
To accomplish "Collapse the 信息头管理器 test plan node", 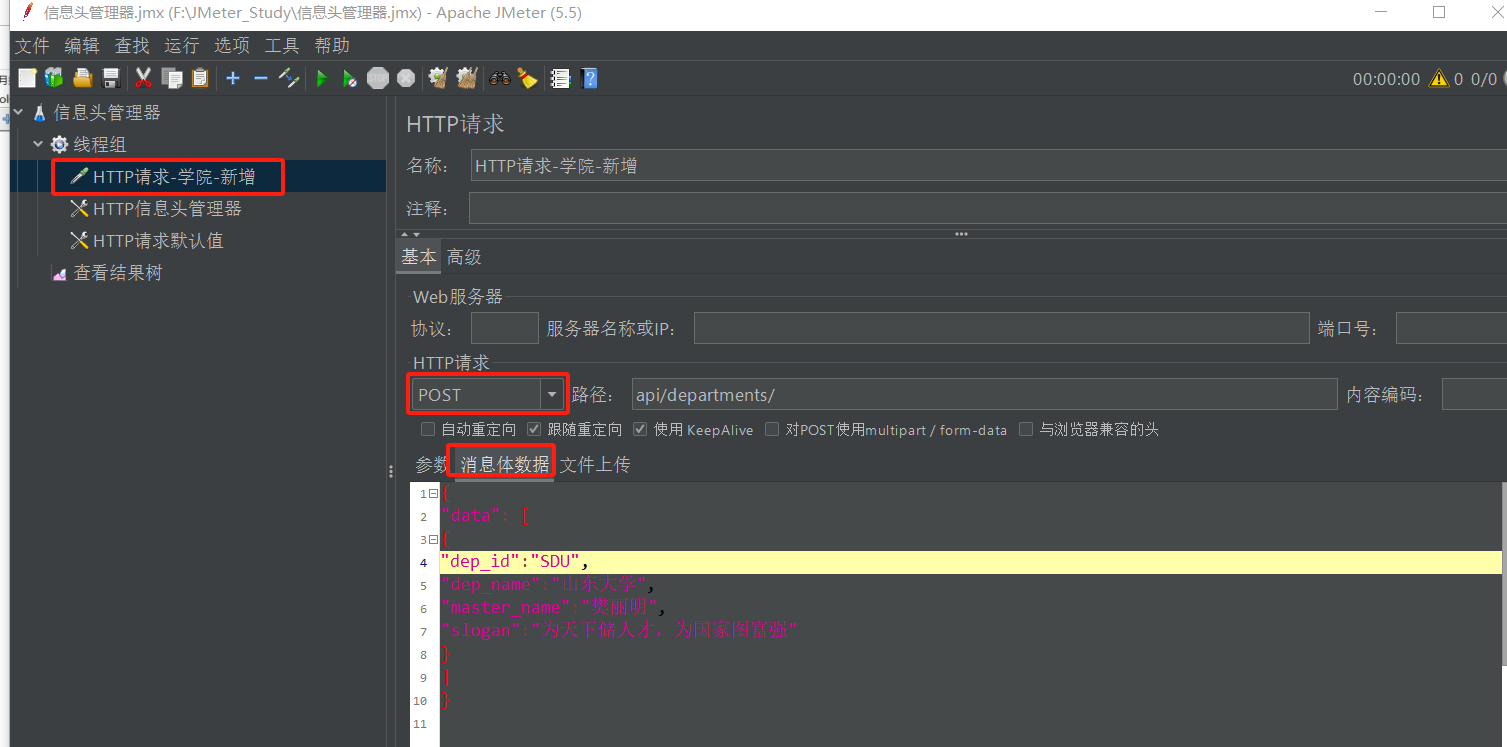I will 19,112.
